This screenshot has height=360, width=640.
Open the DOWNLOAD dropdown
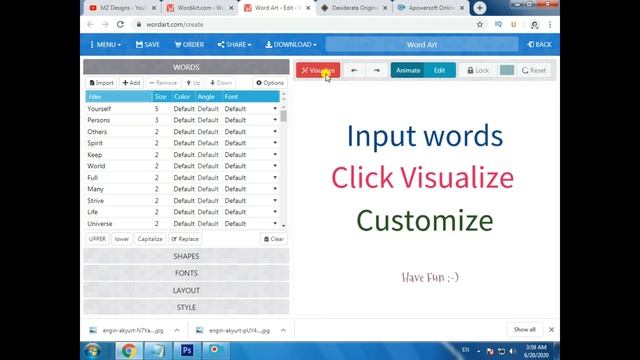pyautogui.click(x=291, y=44)
